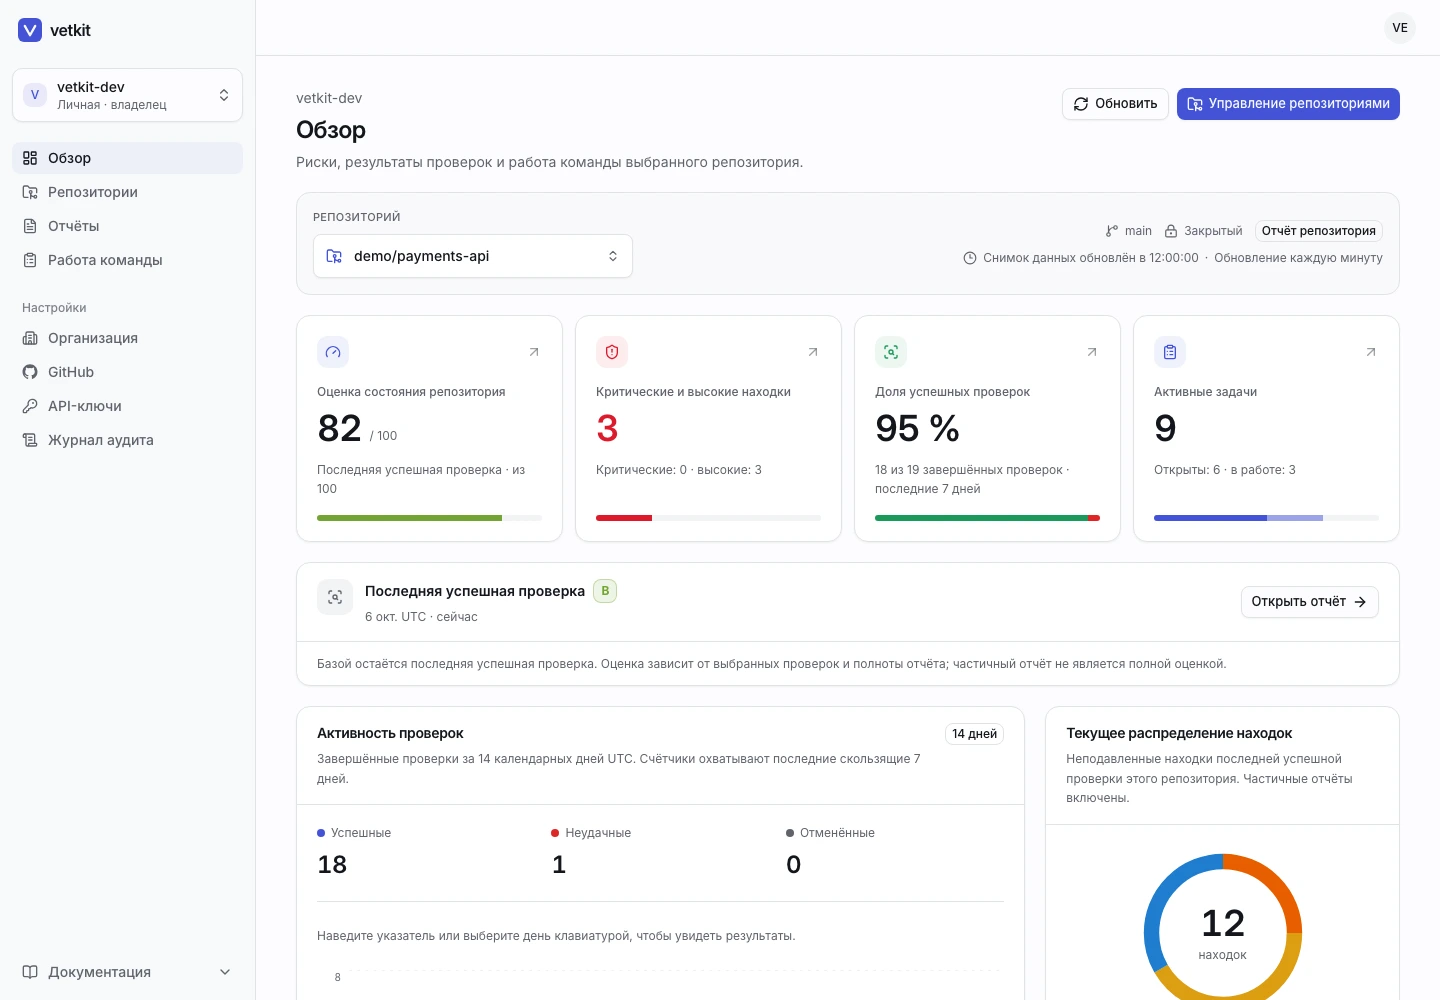Click the VE user avatar

point(1400,28)
